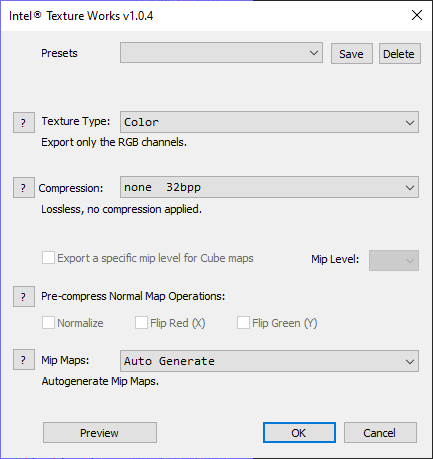Open the Compression dropdown set to none 32bpp
The width and height of the screenshot is (433, 459).
tap(269, 187)
